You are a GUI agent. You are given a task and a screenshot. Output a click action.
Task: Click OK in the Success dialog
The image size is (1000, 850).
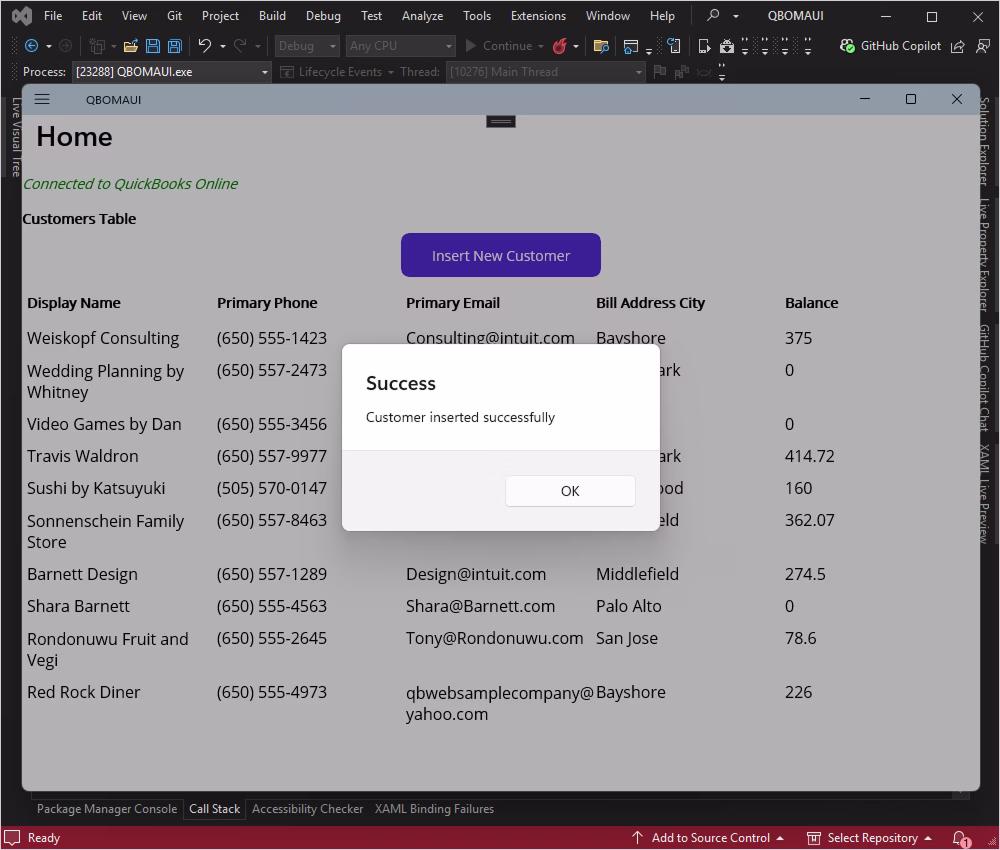pos(570,491)
